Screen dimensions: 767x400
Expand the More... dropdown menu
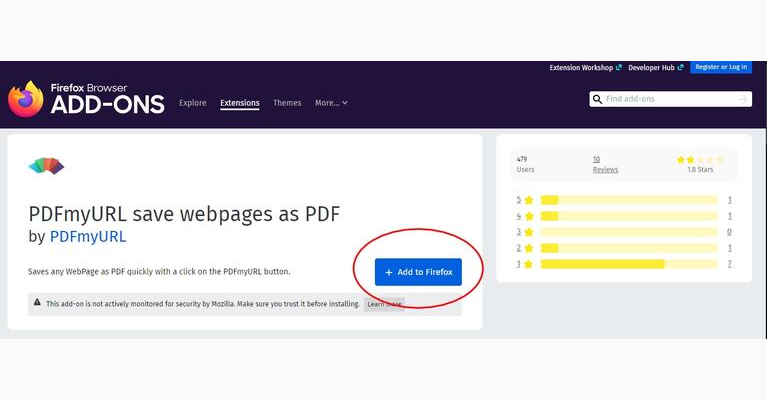tap(331, 103)
